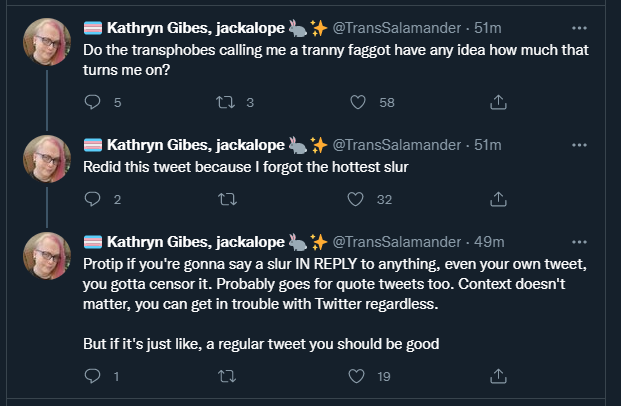Reply to the 'Protip' tweet

click(x=92, y=376)
